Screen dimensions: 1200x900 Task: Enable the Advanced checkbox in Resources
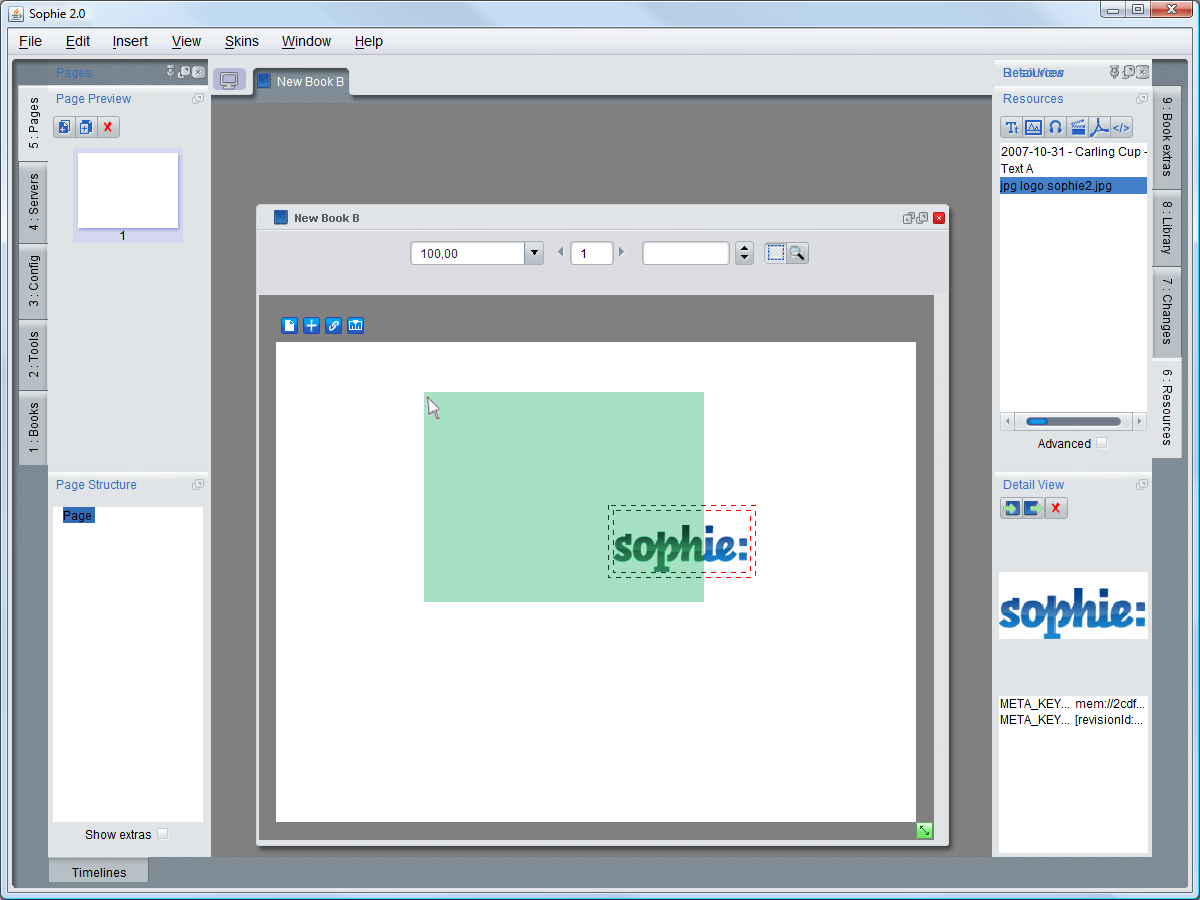click(x=1101, y=443)
